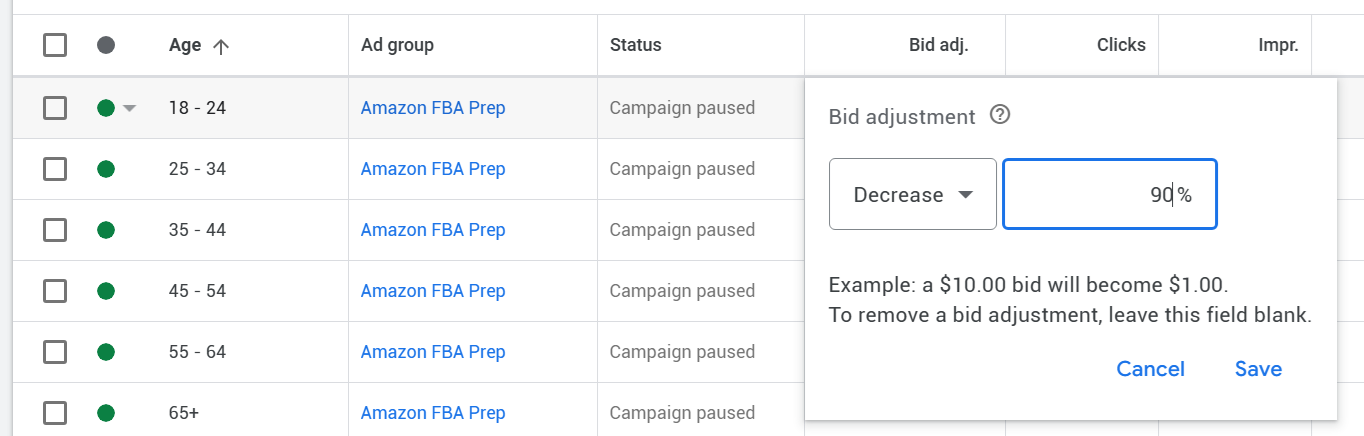Click the green status dot for 45 - 54
This screenshot has width=1364, height=436.
(106, 291)
